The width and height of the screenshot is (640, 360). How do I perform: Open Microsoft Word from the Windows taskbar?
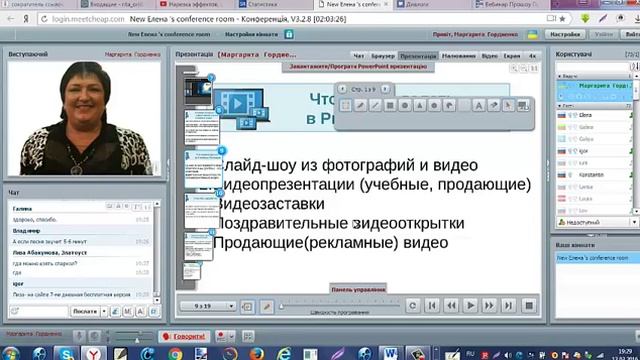(x=390, y=353)
